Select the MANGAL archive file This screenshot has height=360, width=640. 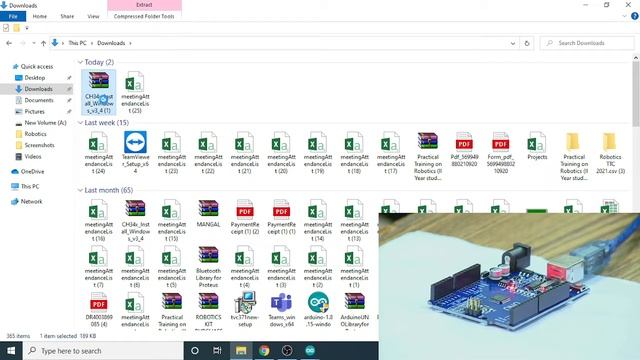tap(208, 213)
